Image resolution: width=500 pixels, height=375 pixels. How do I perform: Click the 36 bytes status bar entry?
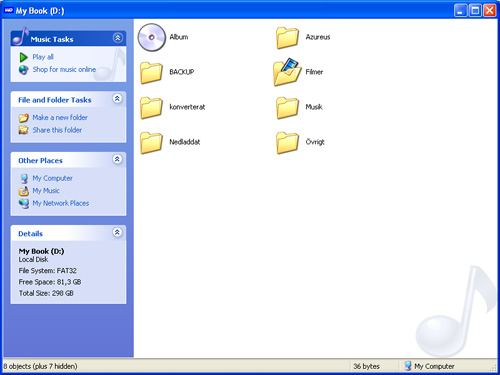tap(366, 366)
